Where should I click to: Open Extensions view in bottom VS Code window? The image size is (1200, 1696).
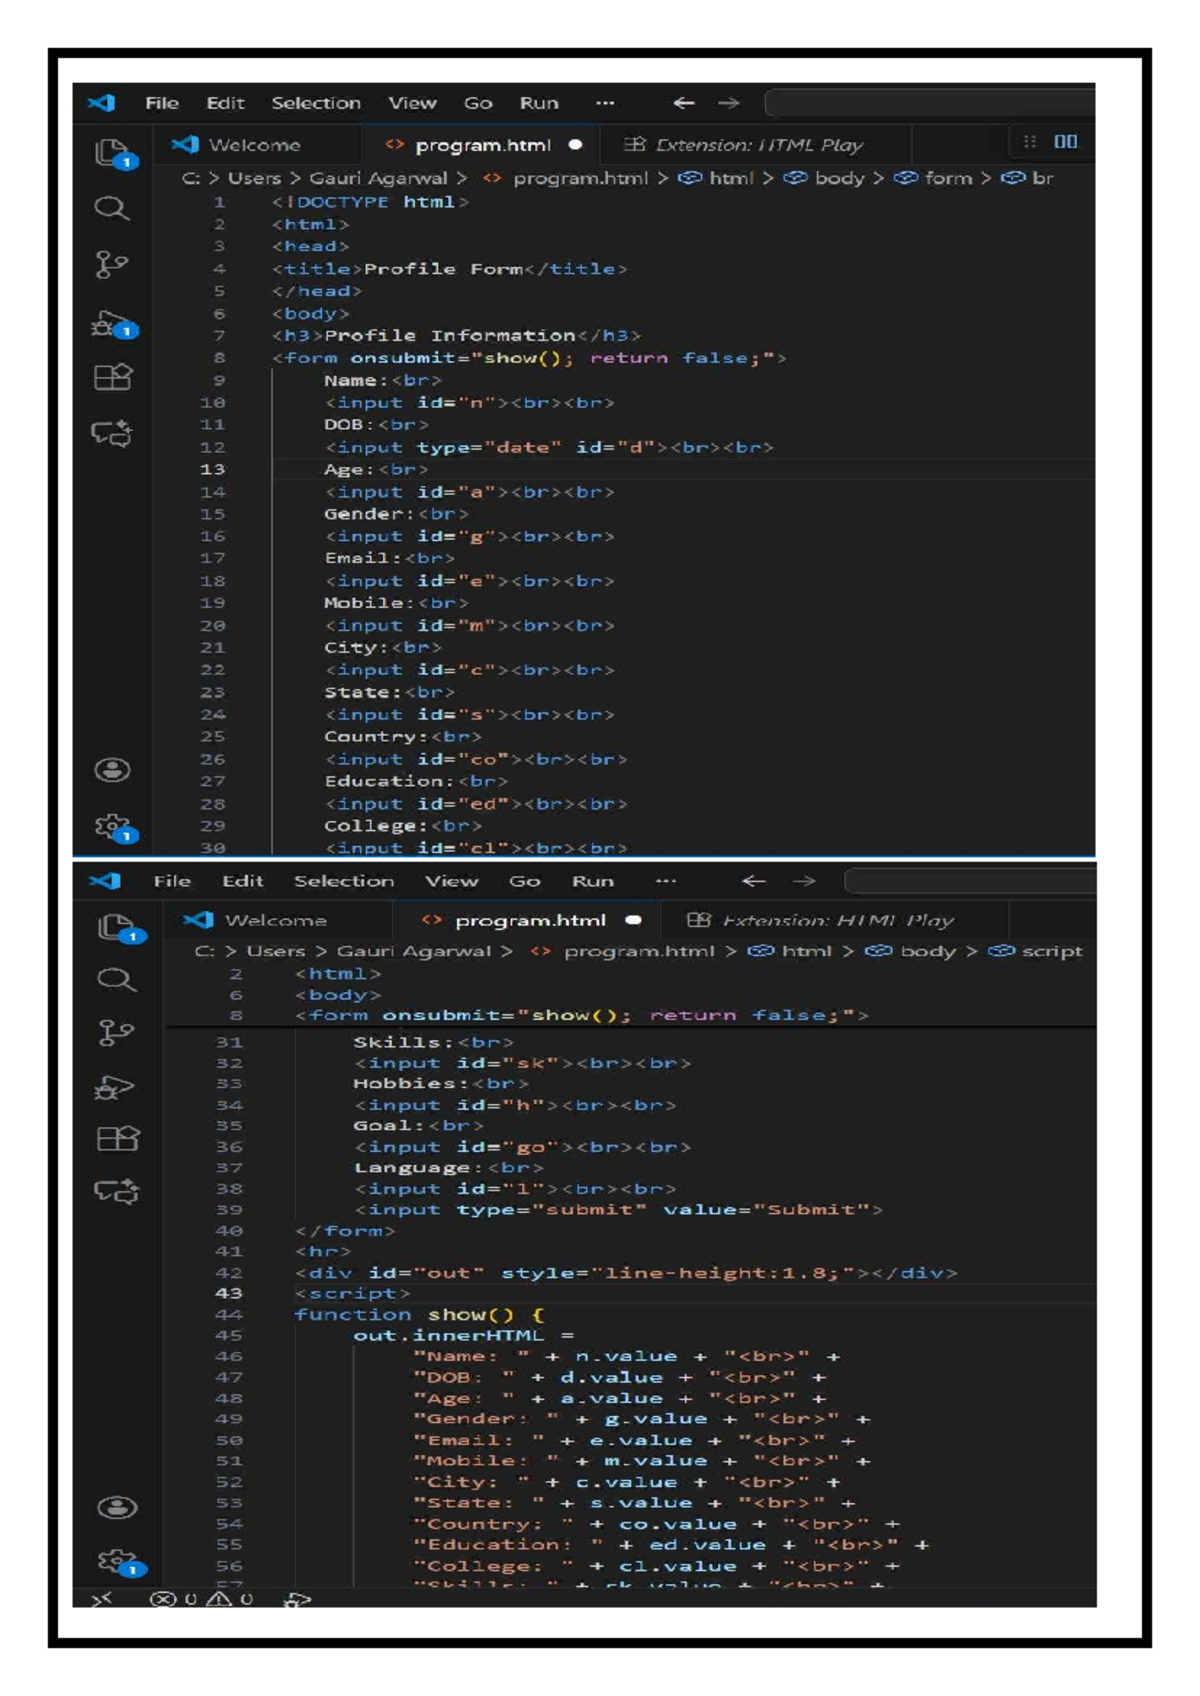point(117,1139)
